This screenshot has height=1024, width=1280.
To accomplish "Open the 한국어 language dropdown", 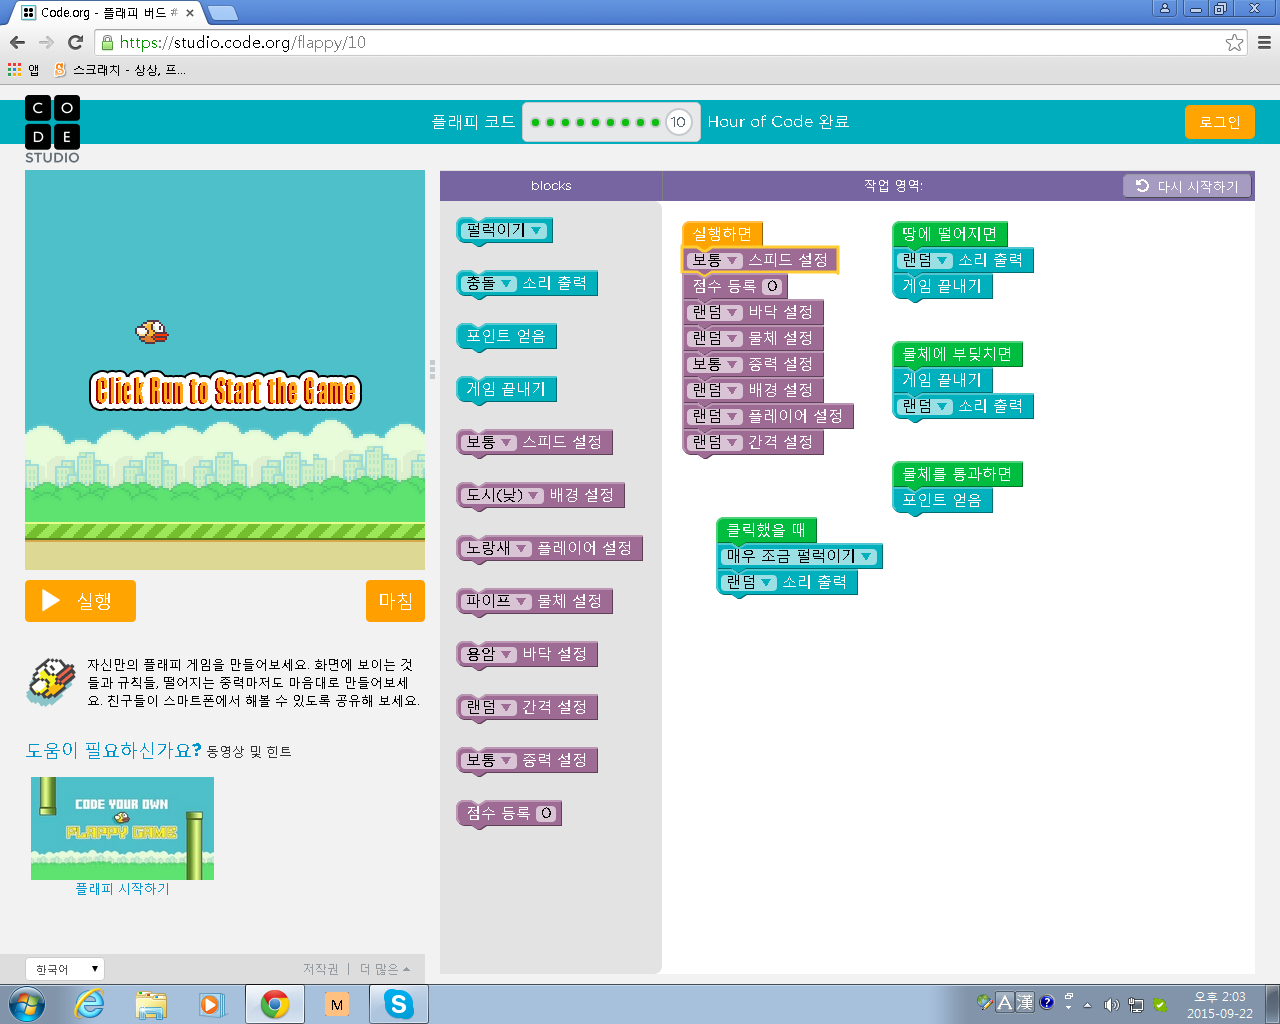I will 65,969.
